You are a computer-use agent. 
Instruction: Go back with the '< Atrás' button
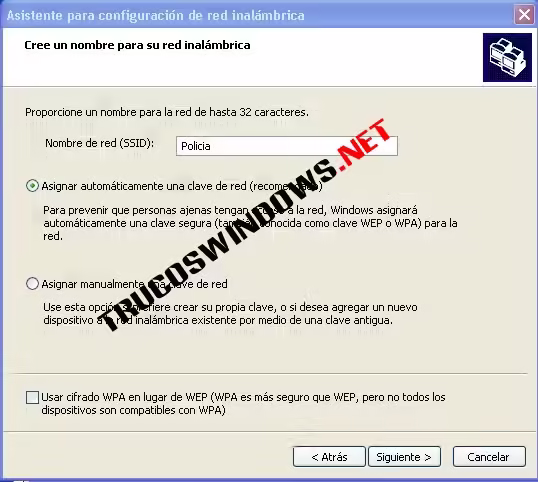click(329, 457)
